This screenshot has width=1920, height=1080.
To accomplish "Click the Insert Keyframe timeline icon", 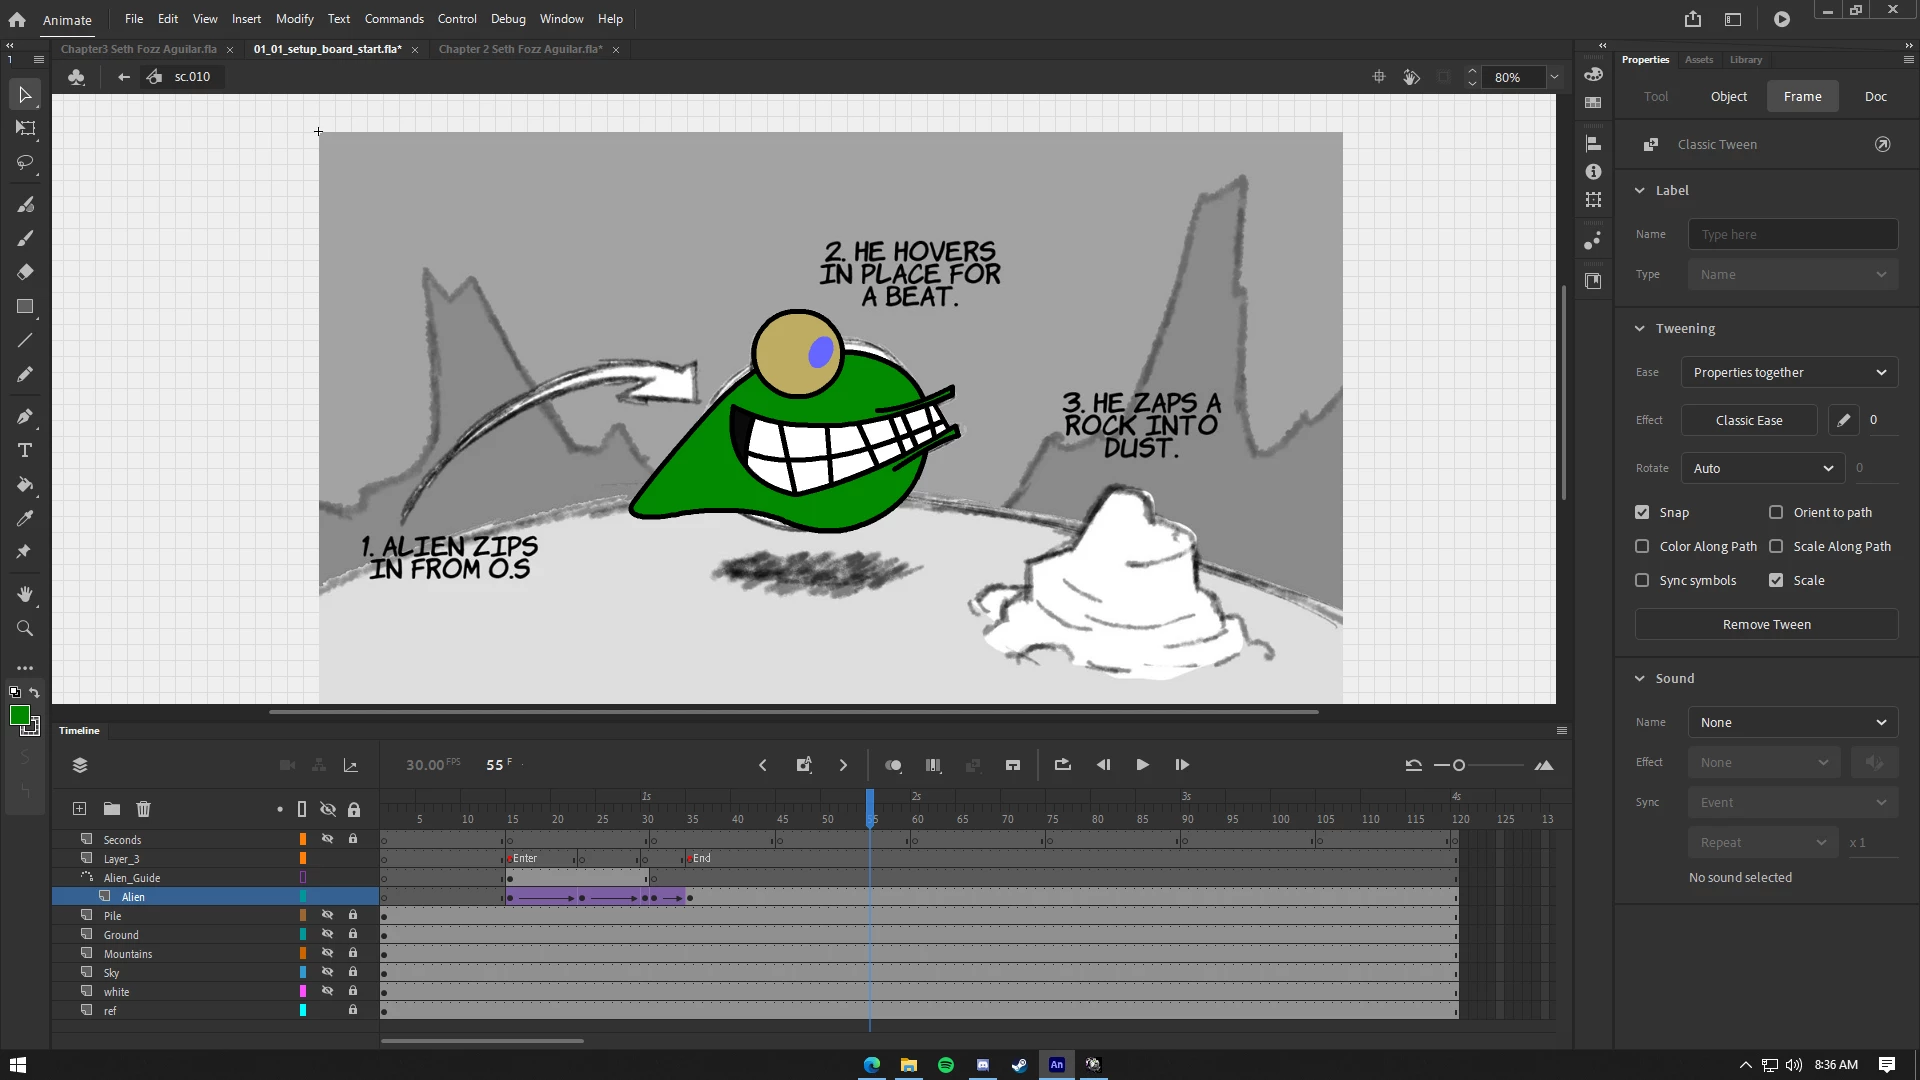I will [803, 765].
